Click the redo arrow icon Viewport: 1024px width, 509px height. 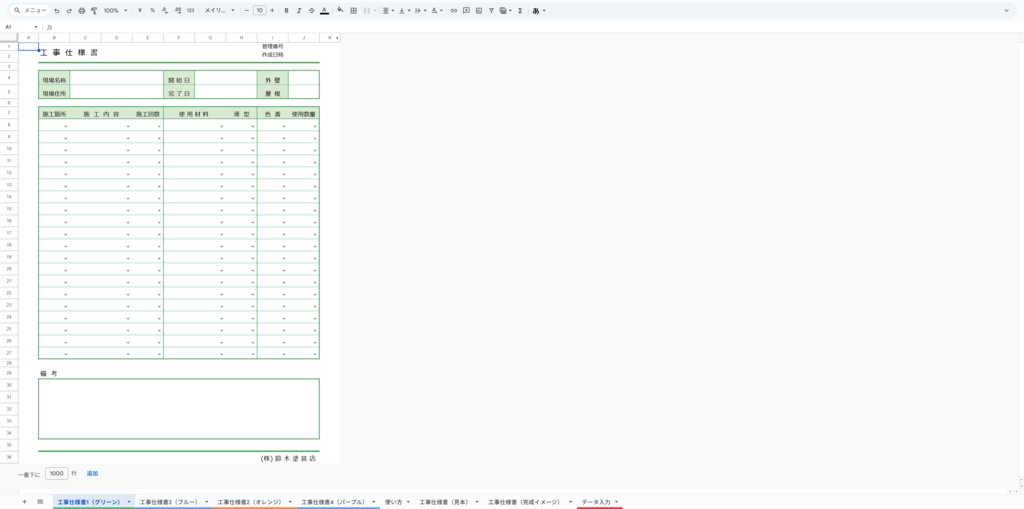(69, 10)
